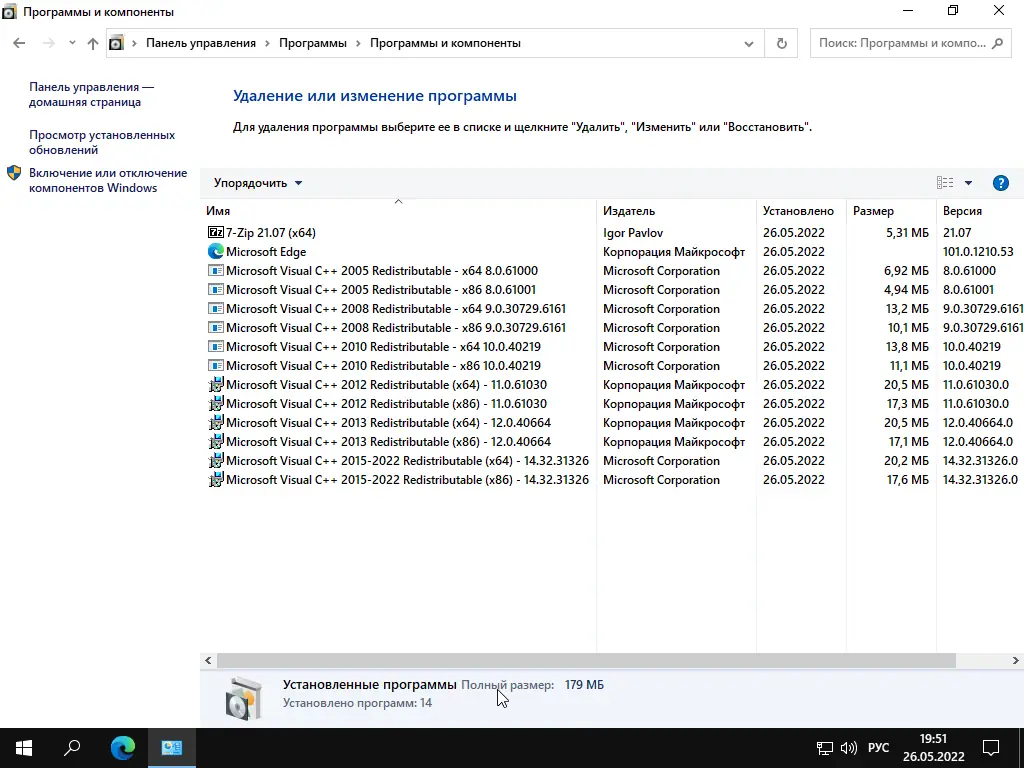Click icon of Visual C++ 2010 x86 entry

point(216,365)
